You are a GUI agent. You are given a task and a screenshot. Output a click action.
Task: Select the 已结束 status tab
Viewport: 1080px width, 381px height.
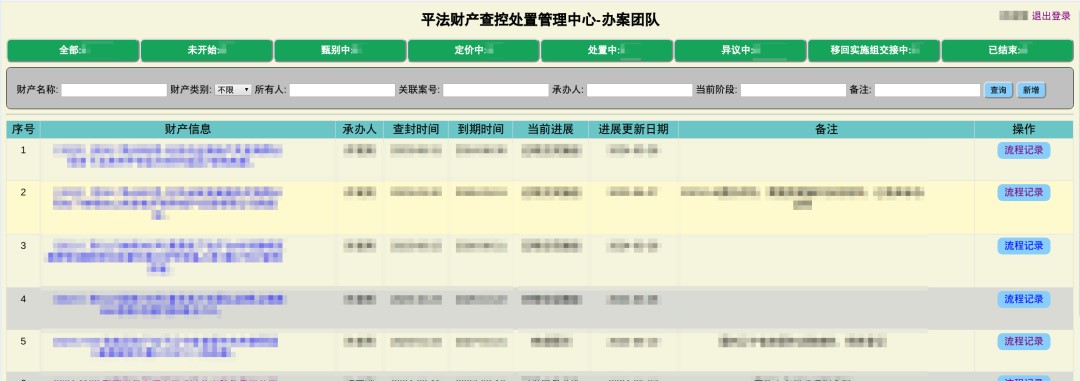pos(1007,51)
